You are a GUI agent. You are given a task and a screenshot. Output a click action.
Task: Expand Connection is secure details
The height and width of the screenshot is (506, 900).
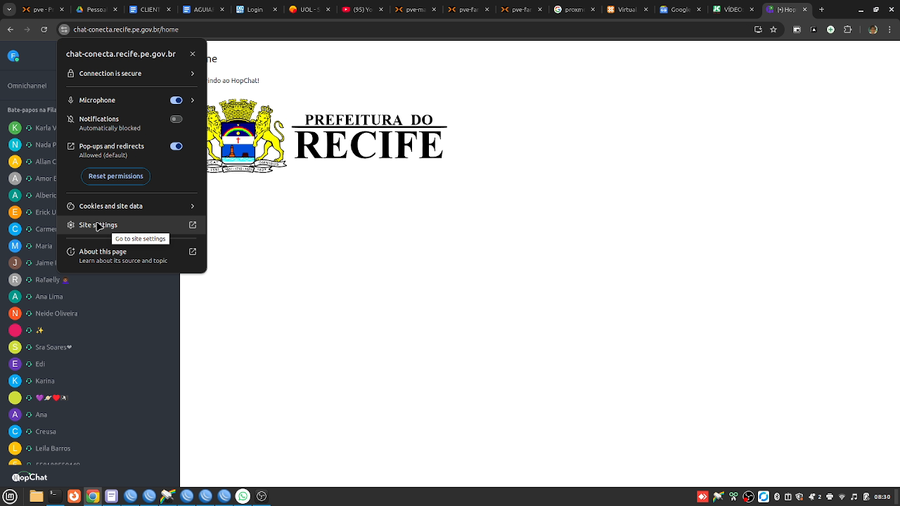pos(131,73)
